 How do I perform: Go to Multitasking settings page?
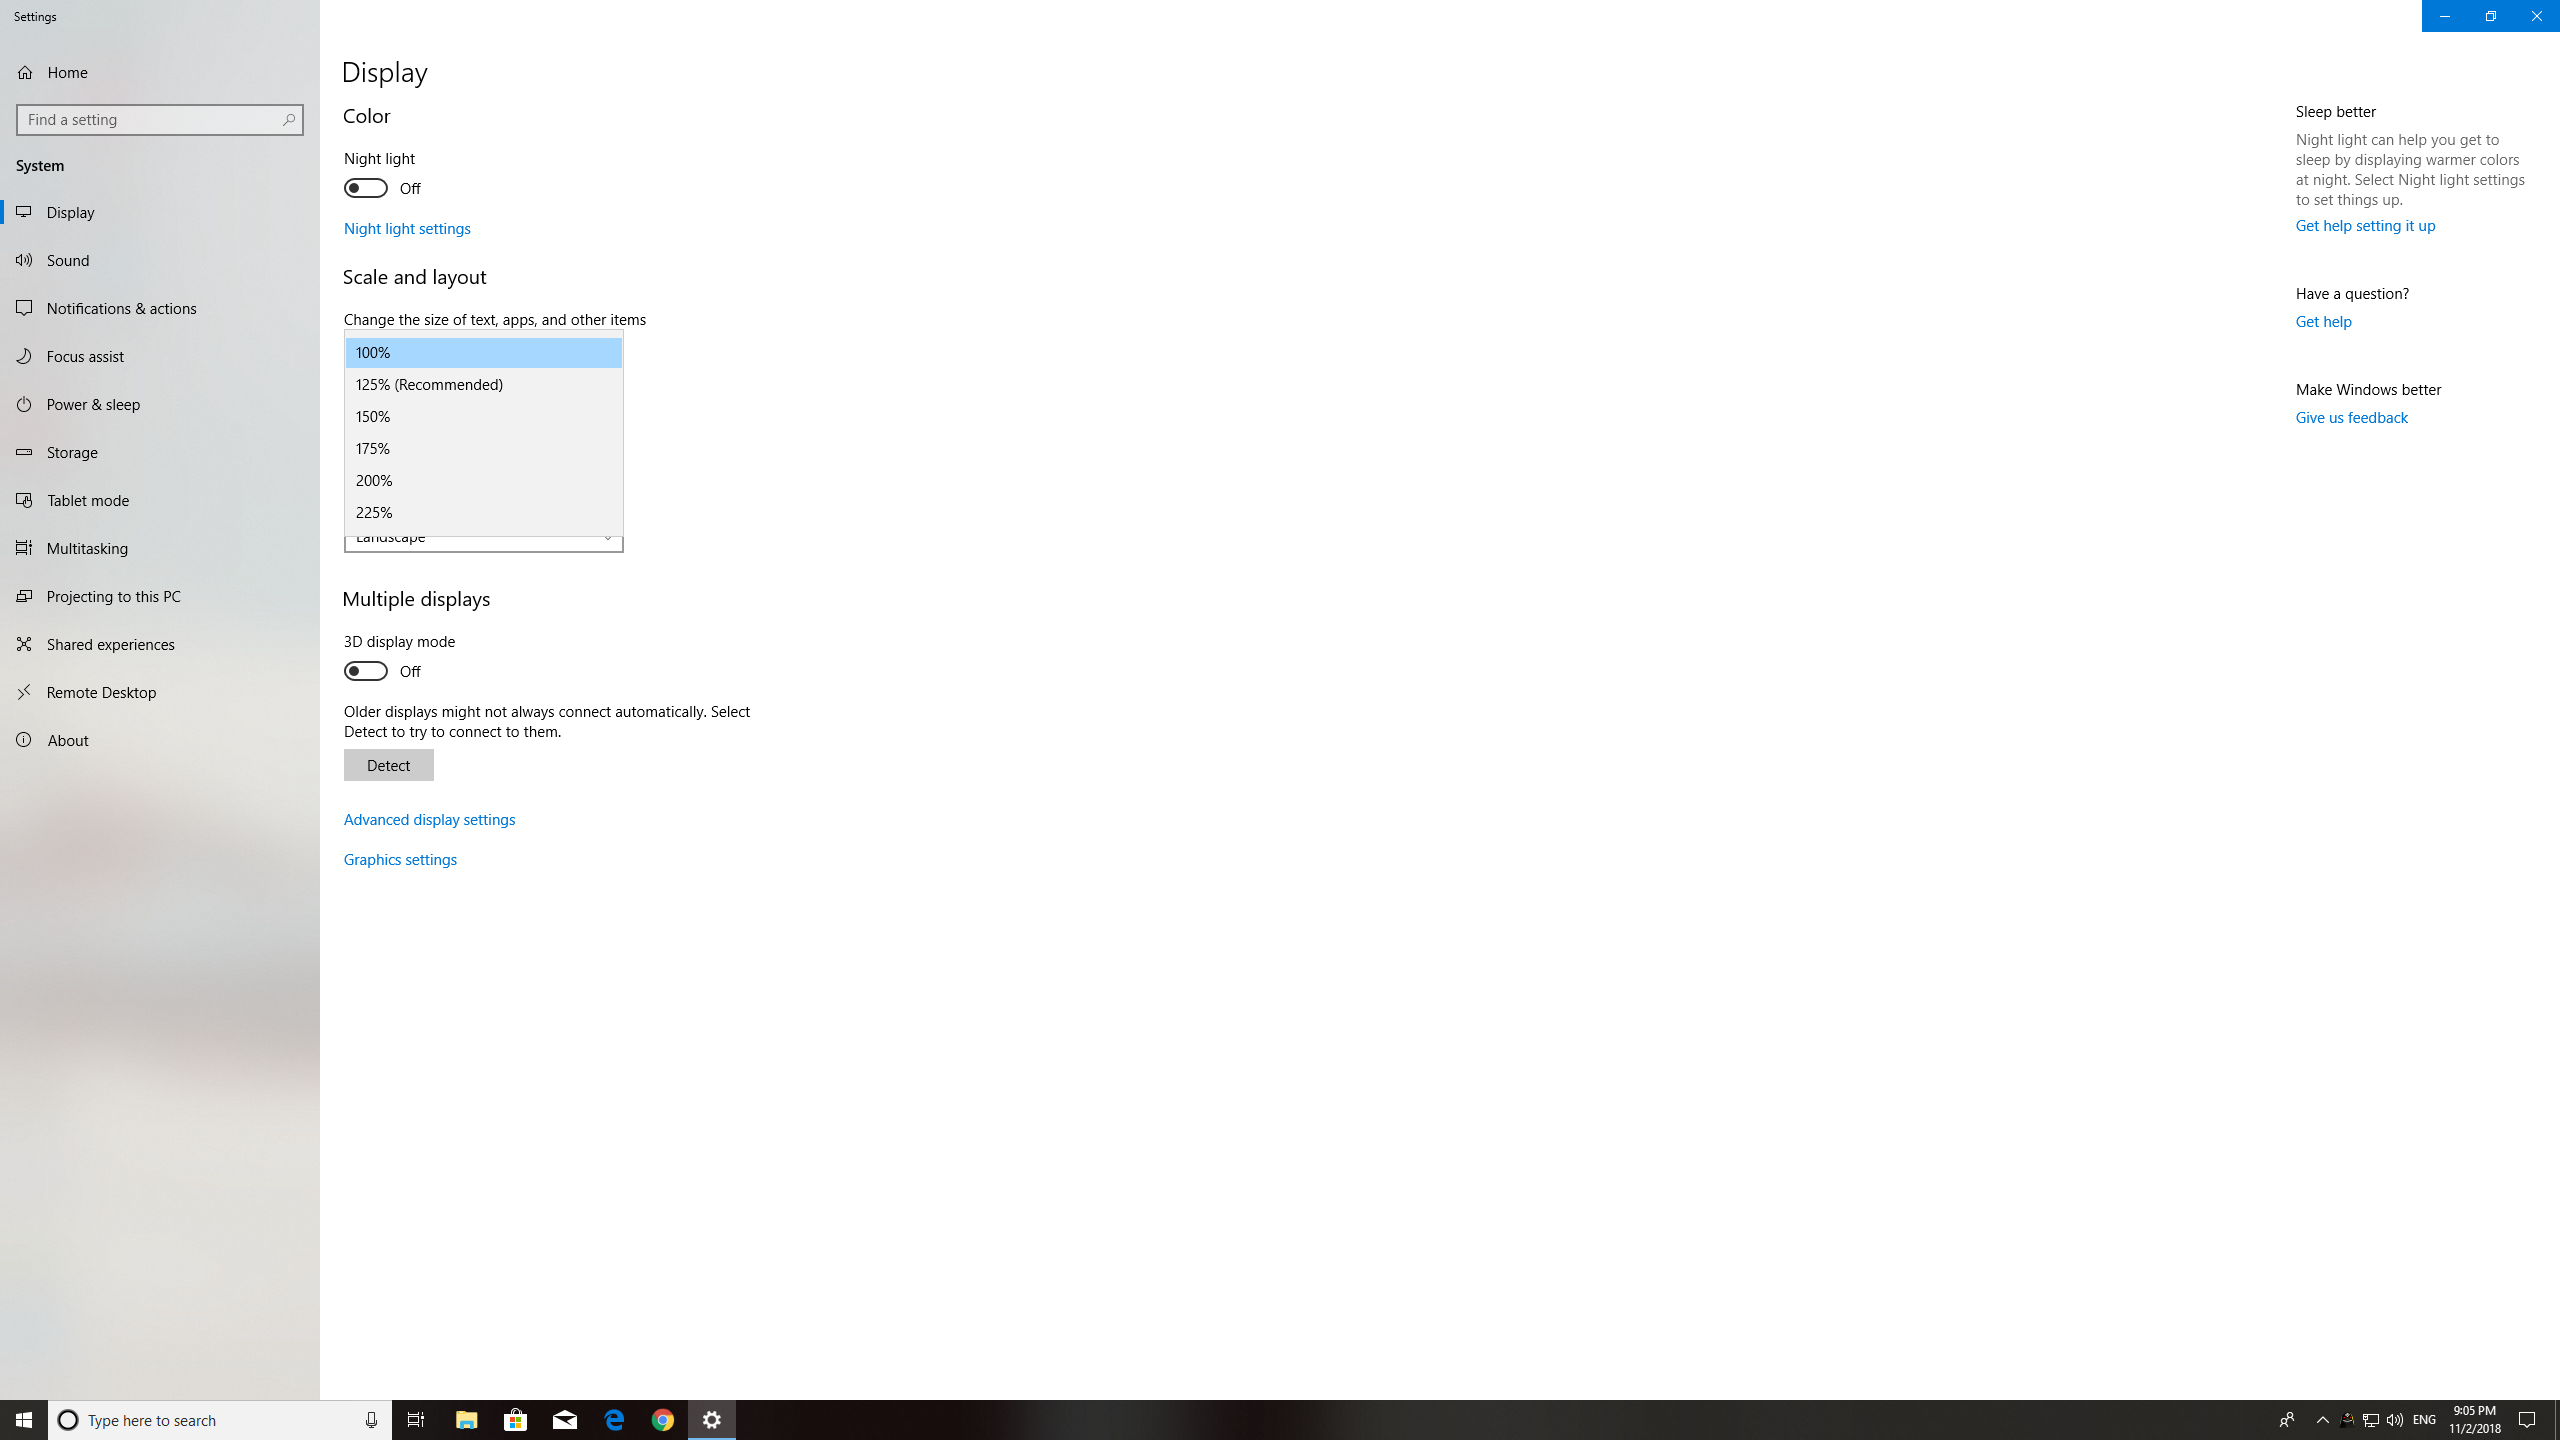160,548
